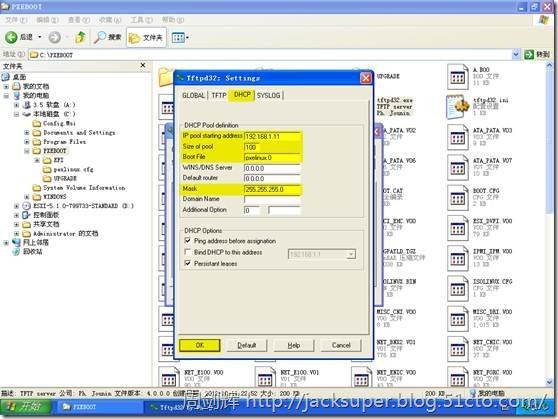Open the address bar dropdown arrow
Viewport: 558px width, 419px height.
click(x=516, y=54)
